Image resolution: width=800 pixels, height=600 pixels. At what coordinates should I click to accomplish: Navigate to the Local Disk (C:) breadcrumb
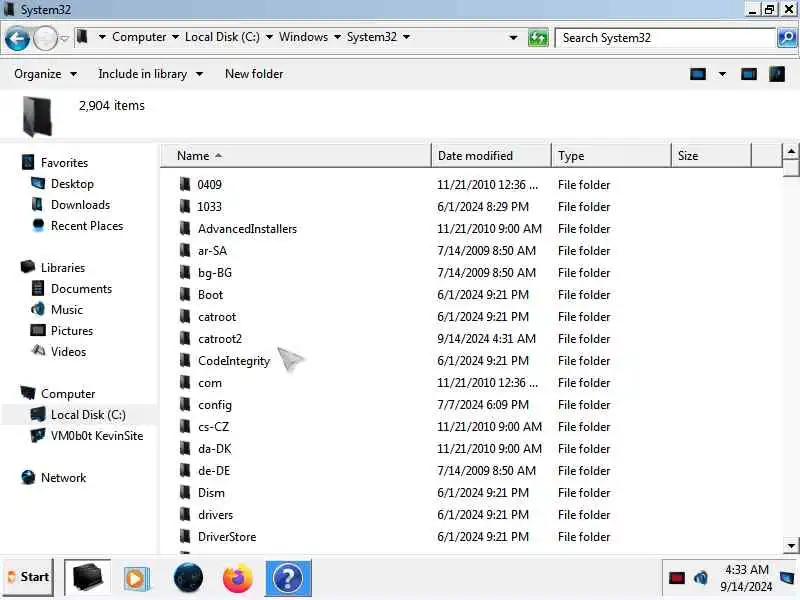222,37
